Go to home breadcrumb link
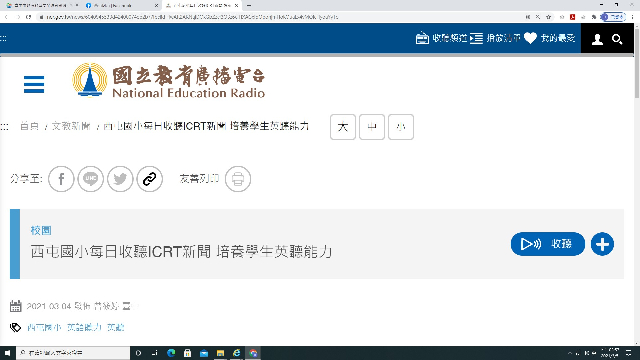The height and width of the screenshot is (360, 640). (x=29, y=126)
